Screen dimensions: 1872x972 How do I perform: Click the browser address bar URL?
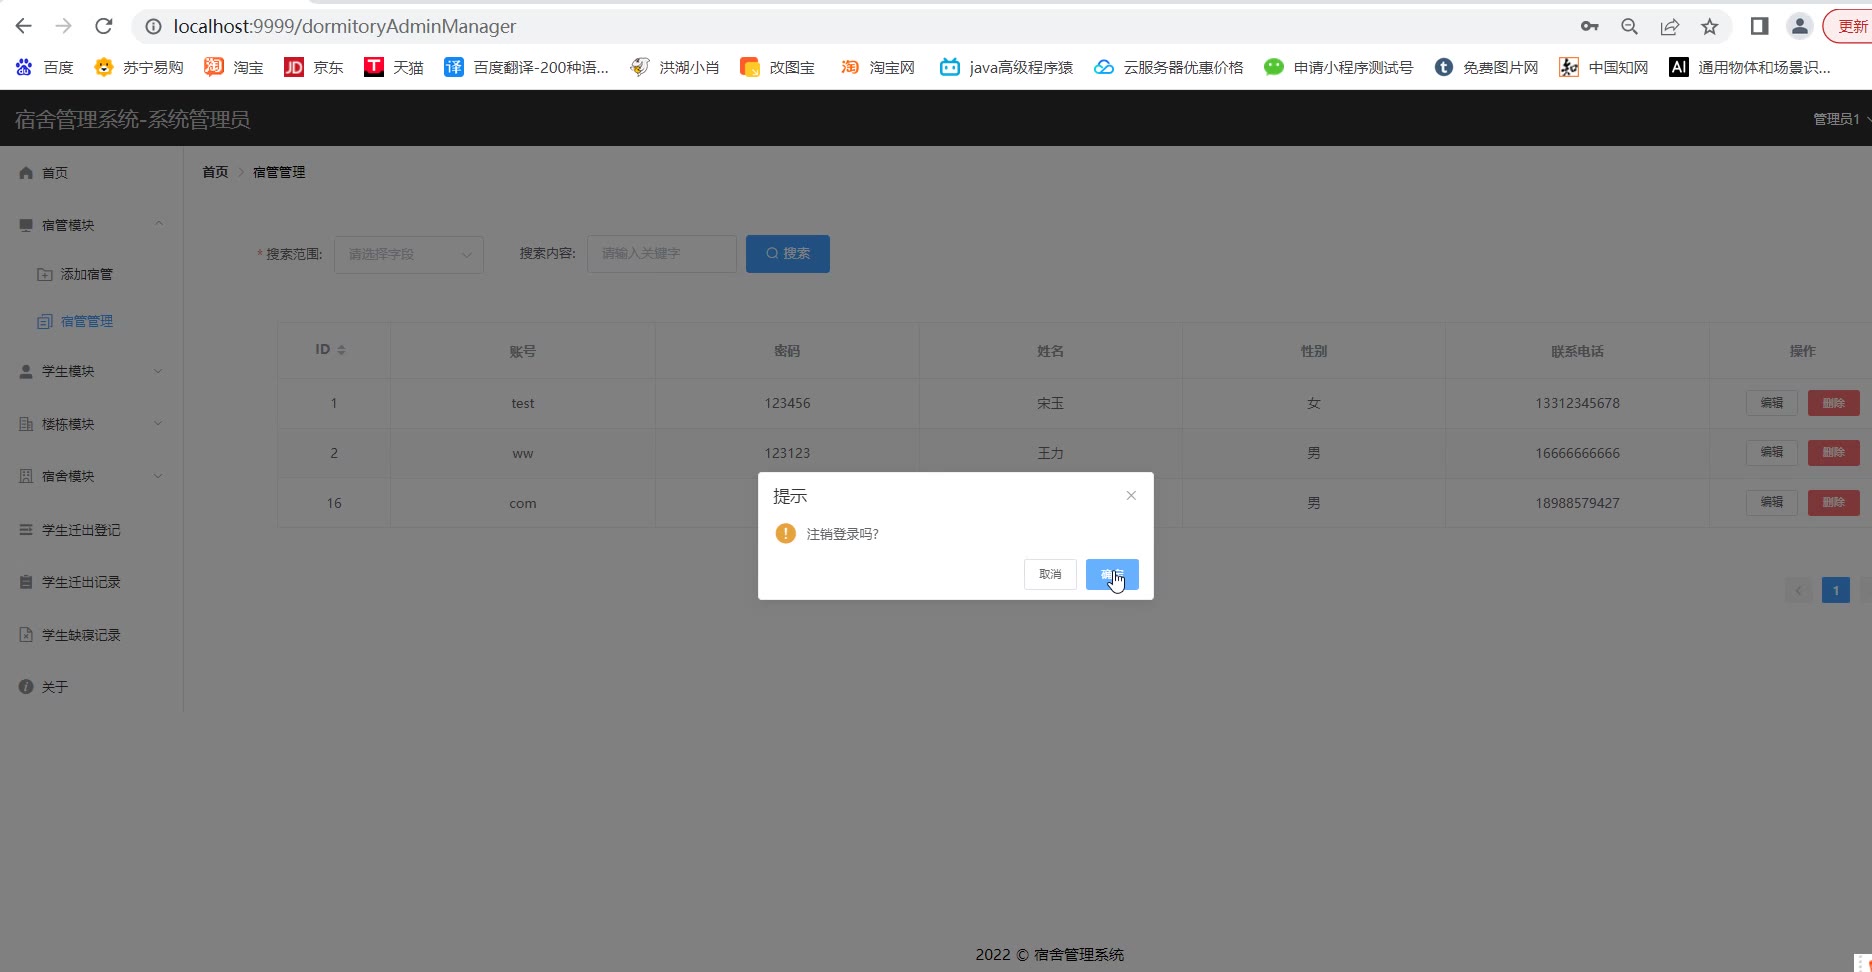(x=344, y=26)
